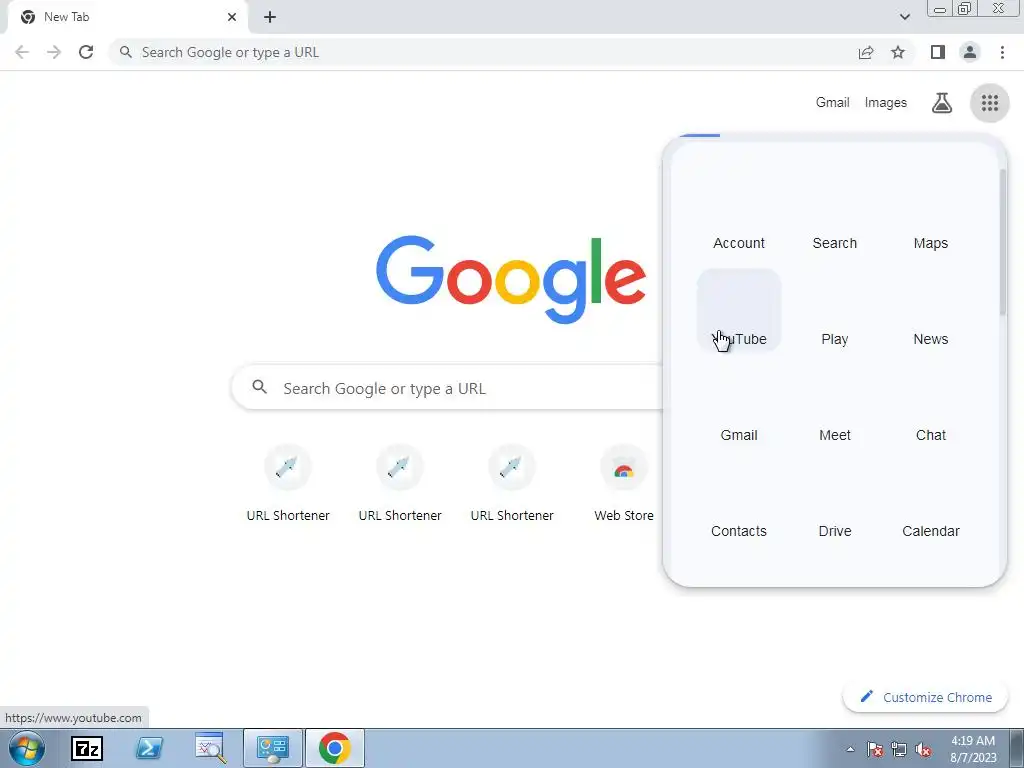The image size is (1024, 768).
Task: Open Search Labs flask icon
Action: click(942, 103)
